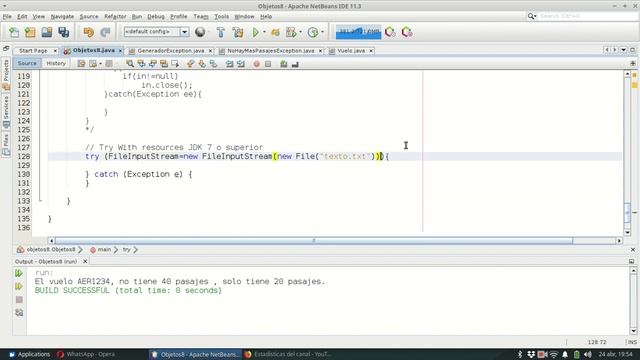Click the Shift Line Right icon in editor toolbar
Viewport: 640px width, 360px height.
click(x=241, y=64)
